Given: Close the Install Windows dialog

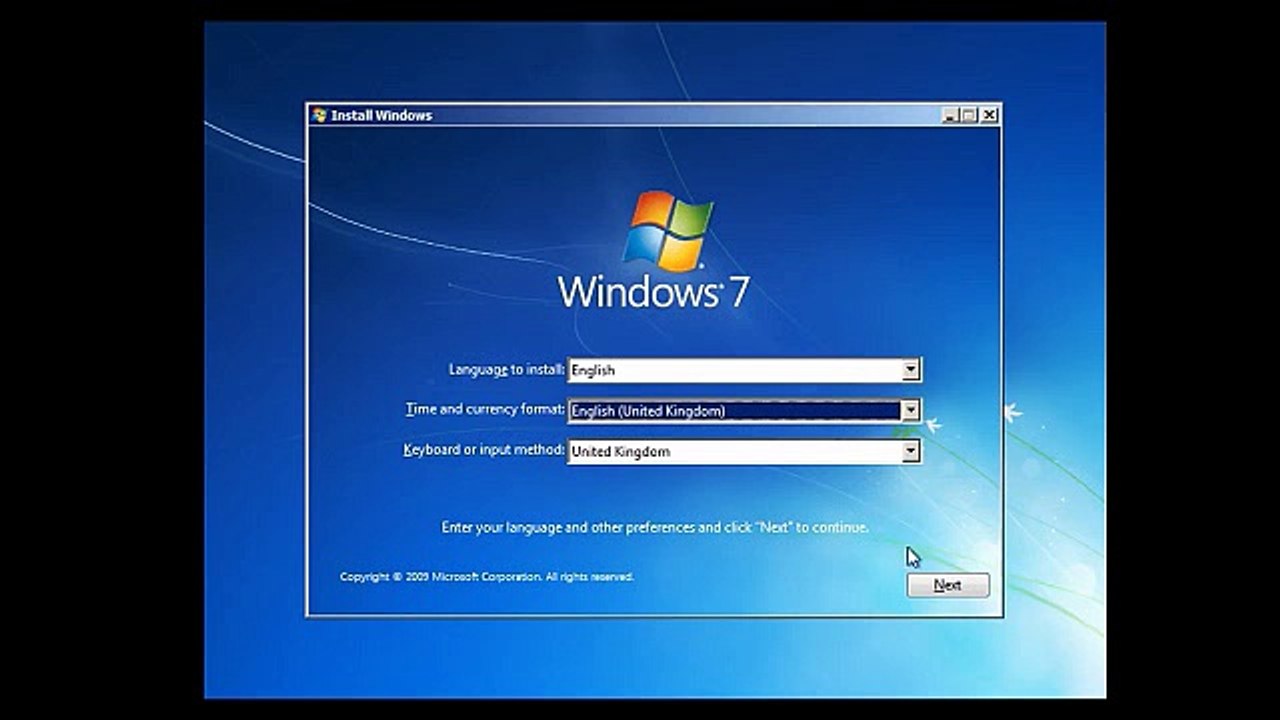Looking at the screenshot, I should (x=989, y=115).
